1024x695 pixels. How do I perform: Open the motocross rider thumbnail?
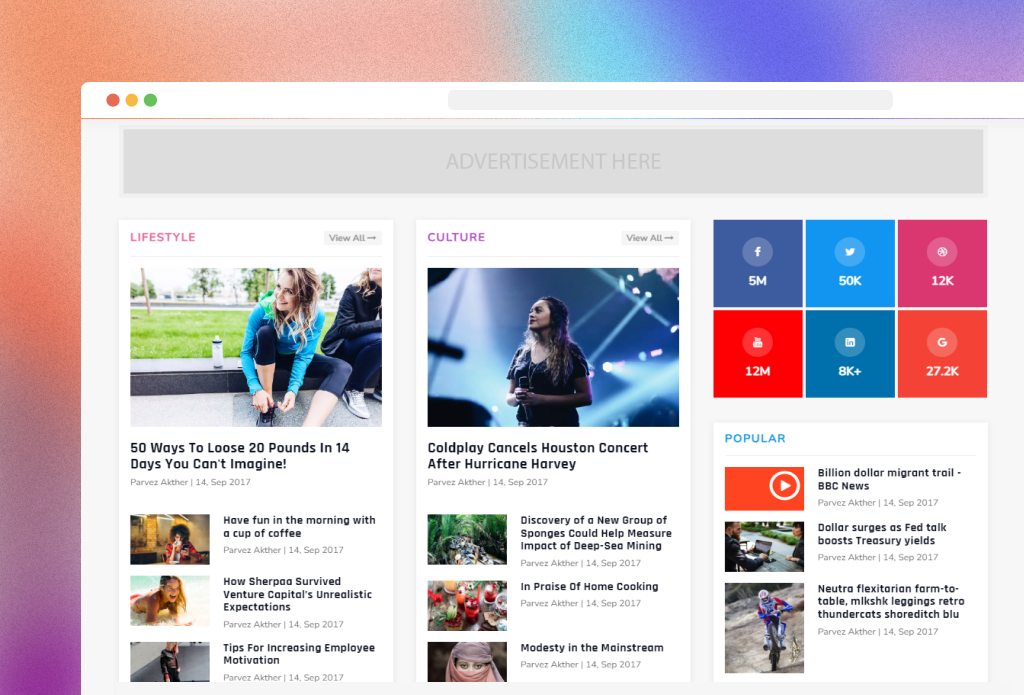tap(764, 628)
